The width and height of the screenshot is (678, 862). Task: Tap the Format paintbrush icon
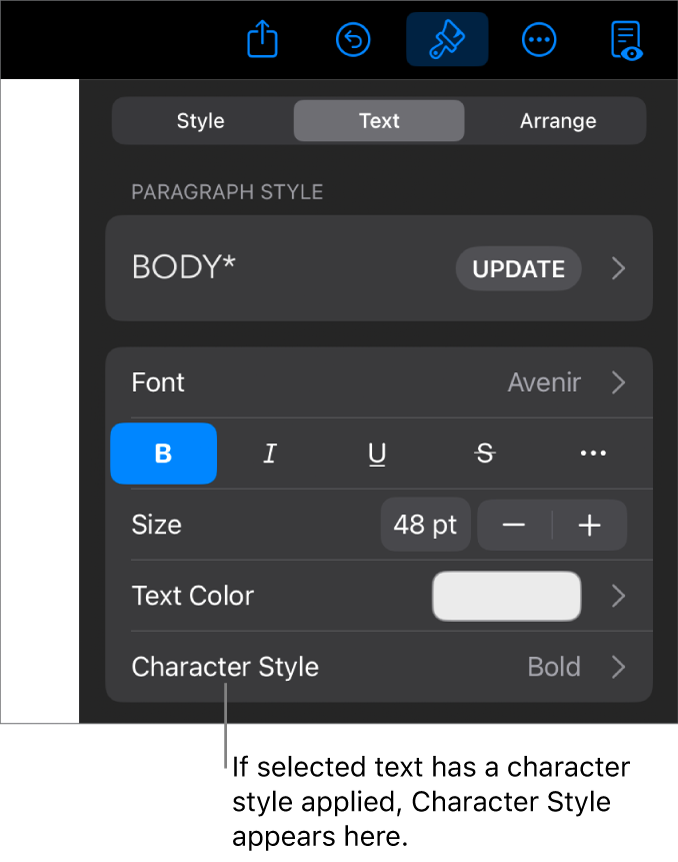tap(447, 40)
